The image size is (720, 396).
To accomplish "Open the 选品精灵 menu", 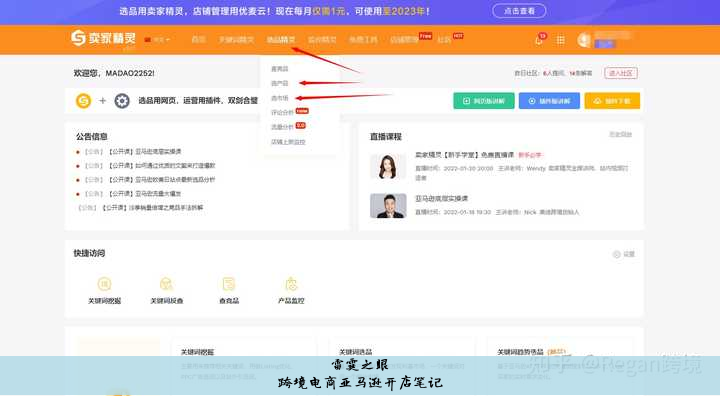I will (x=281, y=40).
